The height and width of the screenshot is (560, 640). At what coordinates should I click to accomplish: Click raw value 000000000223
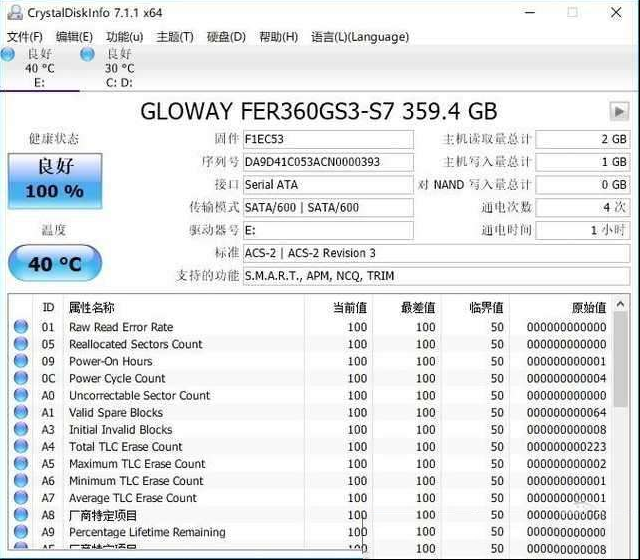coord(567,447)
